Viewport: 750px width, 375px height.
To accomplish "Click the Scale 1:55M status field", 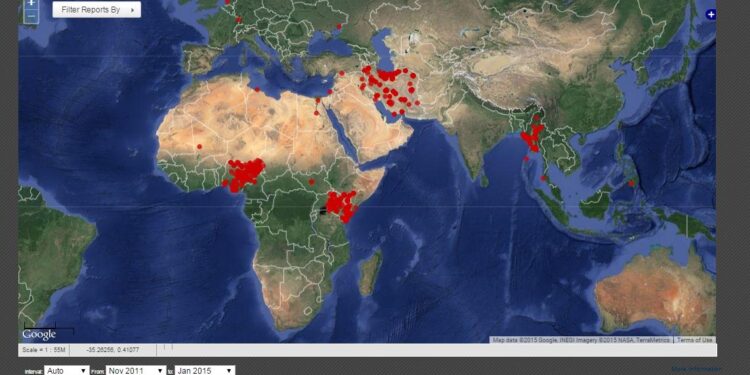I will pos(44,350).
